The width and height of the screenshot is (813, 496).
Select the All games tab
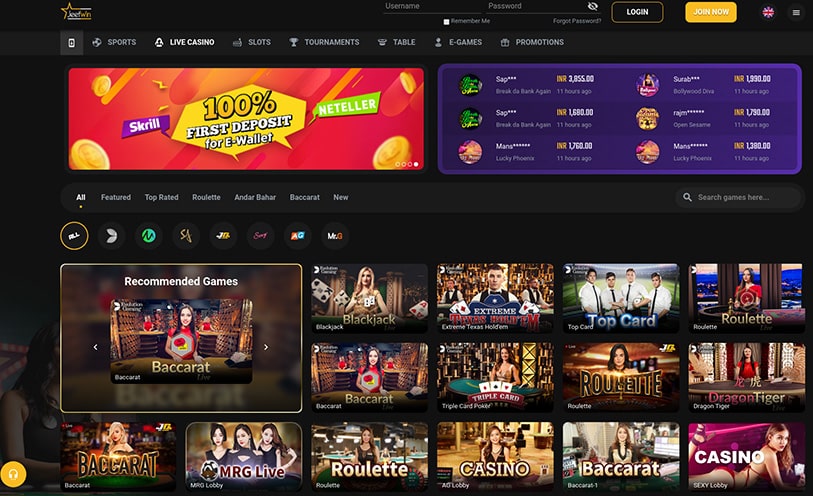tap(81, 197)
